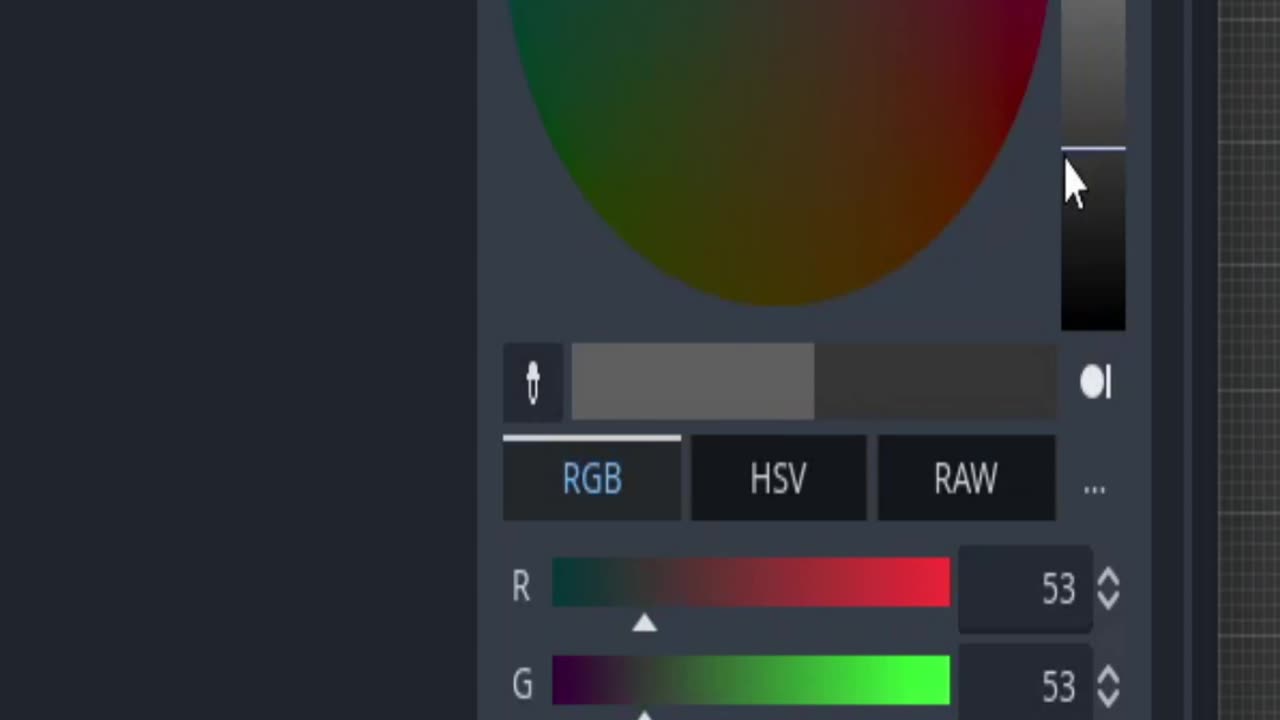Click the stepper arrows for R value
1280x720 pixels.
[1108, 589]
